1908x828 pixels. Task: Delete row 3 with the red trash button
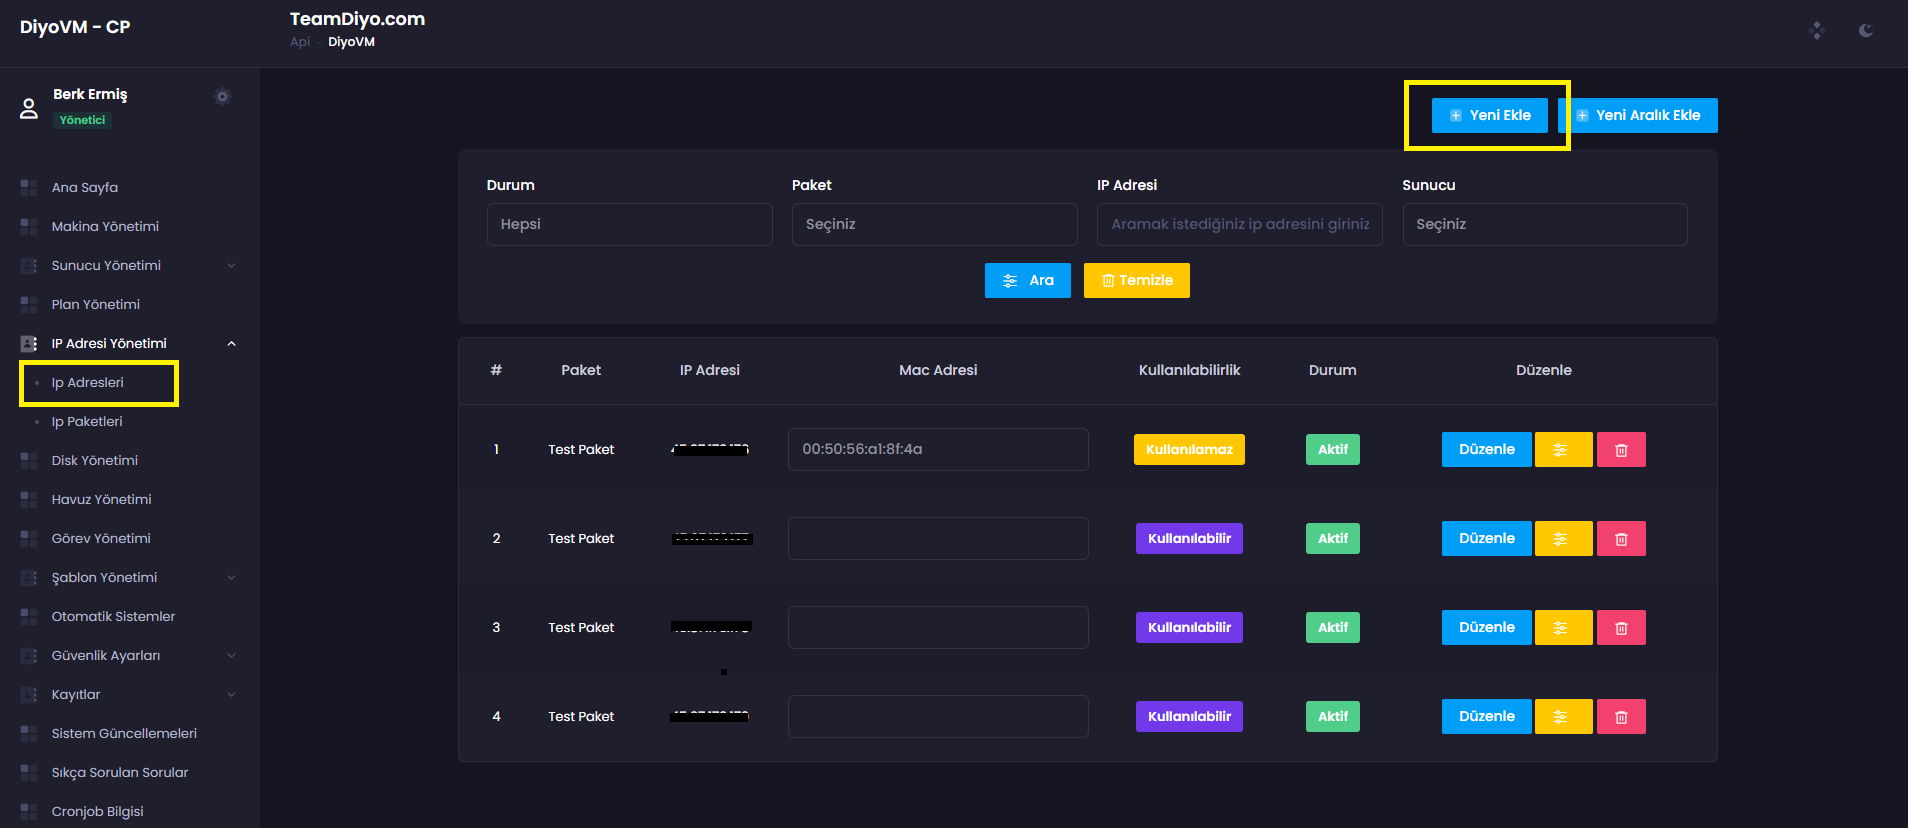pos(1621,628)
